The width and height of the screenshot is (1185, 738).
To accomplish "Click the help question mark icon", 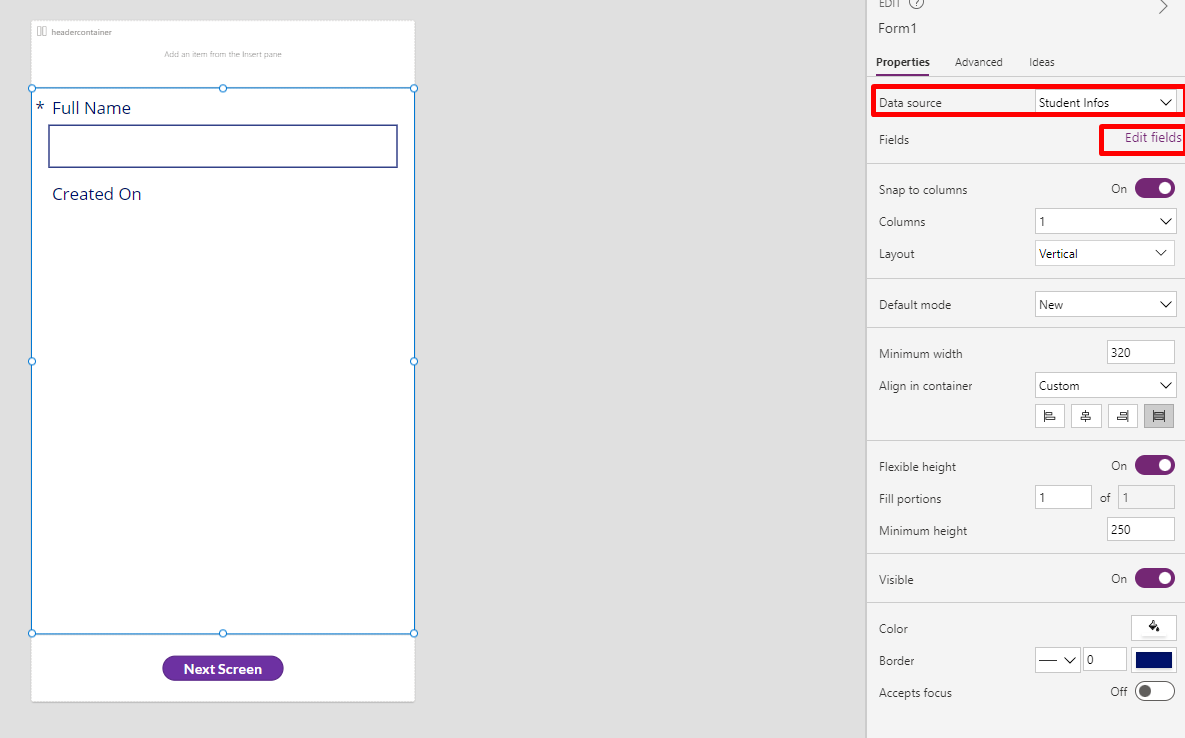I will pos(916,4).
